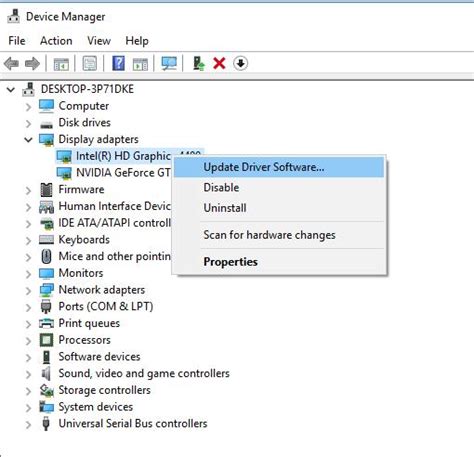The image size is (474, 457).
Task: Select the Processors tree label
Action: click(84, 340)
